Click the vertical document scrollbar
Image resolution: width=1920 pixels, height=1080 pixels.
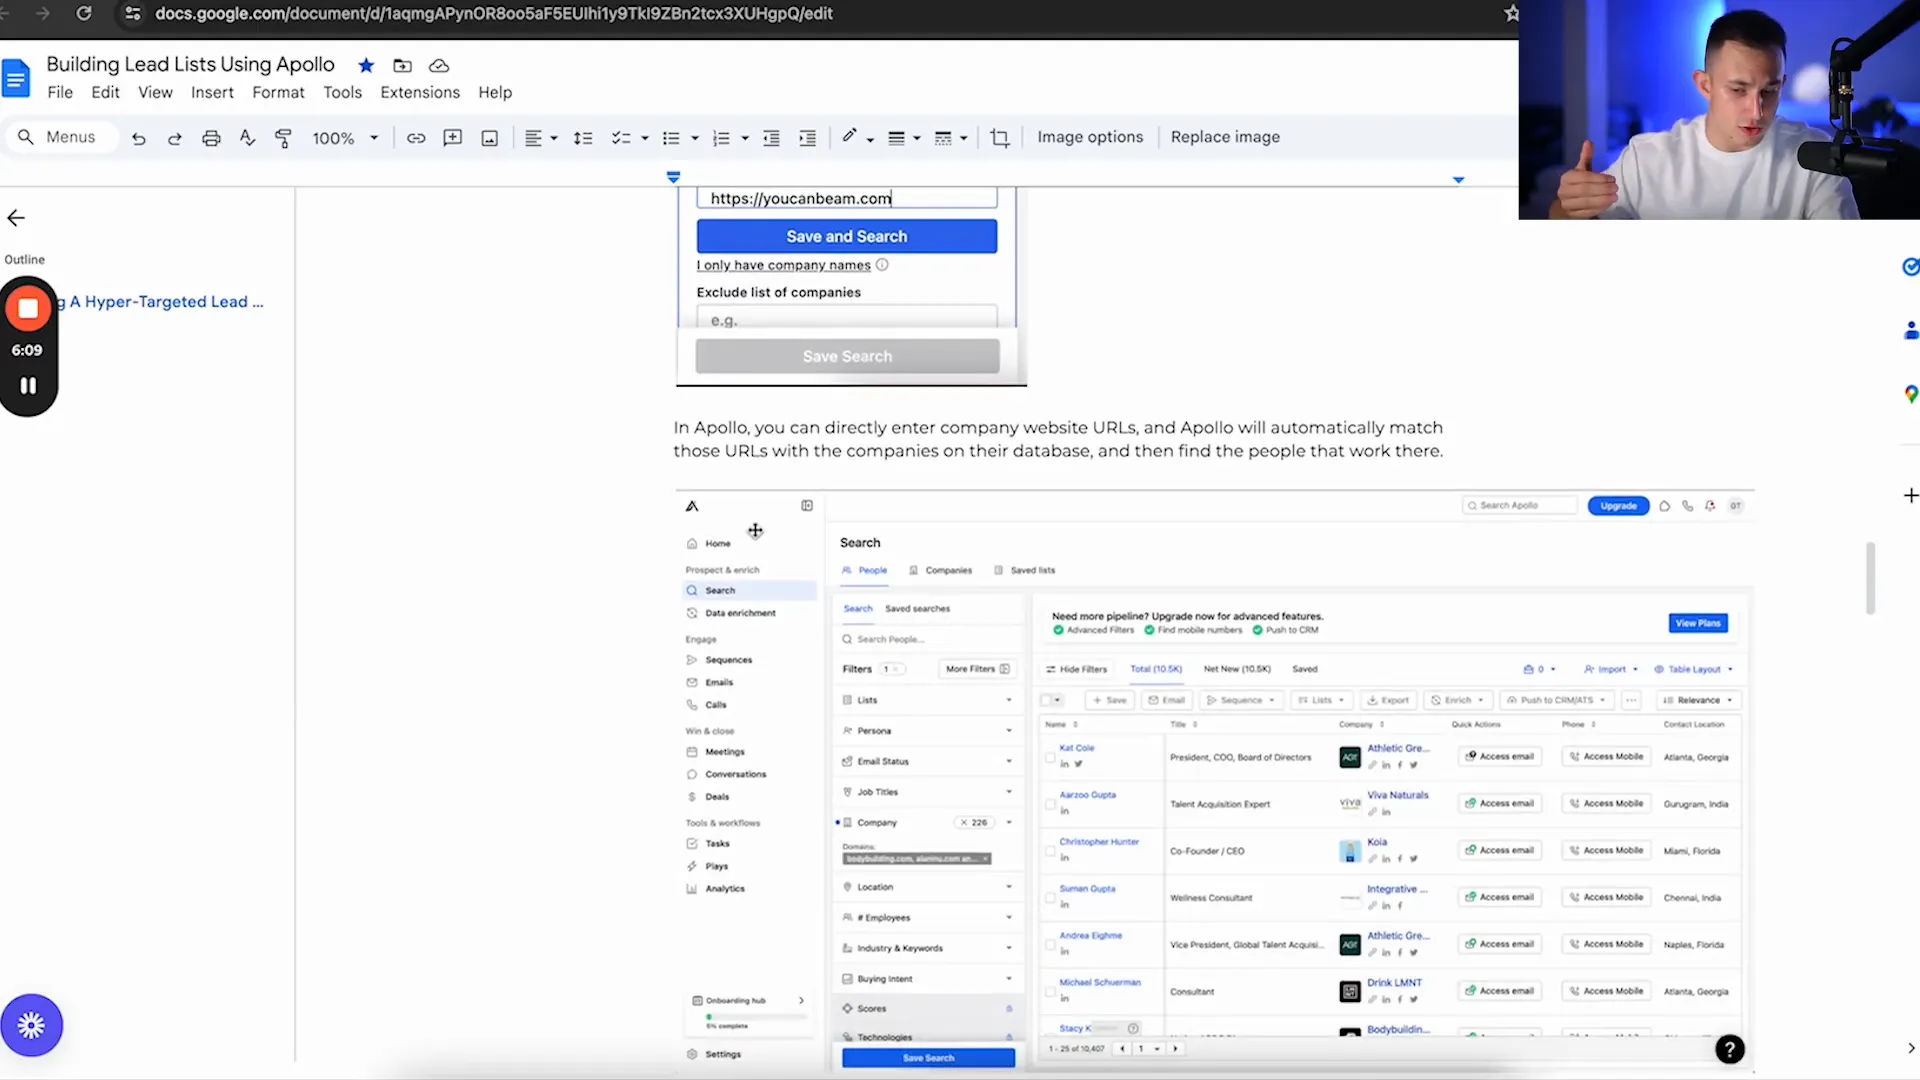tap(1869, 578)
